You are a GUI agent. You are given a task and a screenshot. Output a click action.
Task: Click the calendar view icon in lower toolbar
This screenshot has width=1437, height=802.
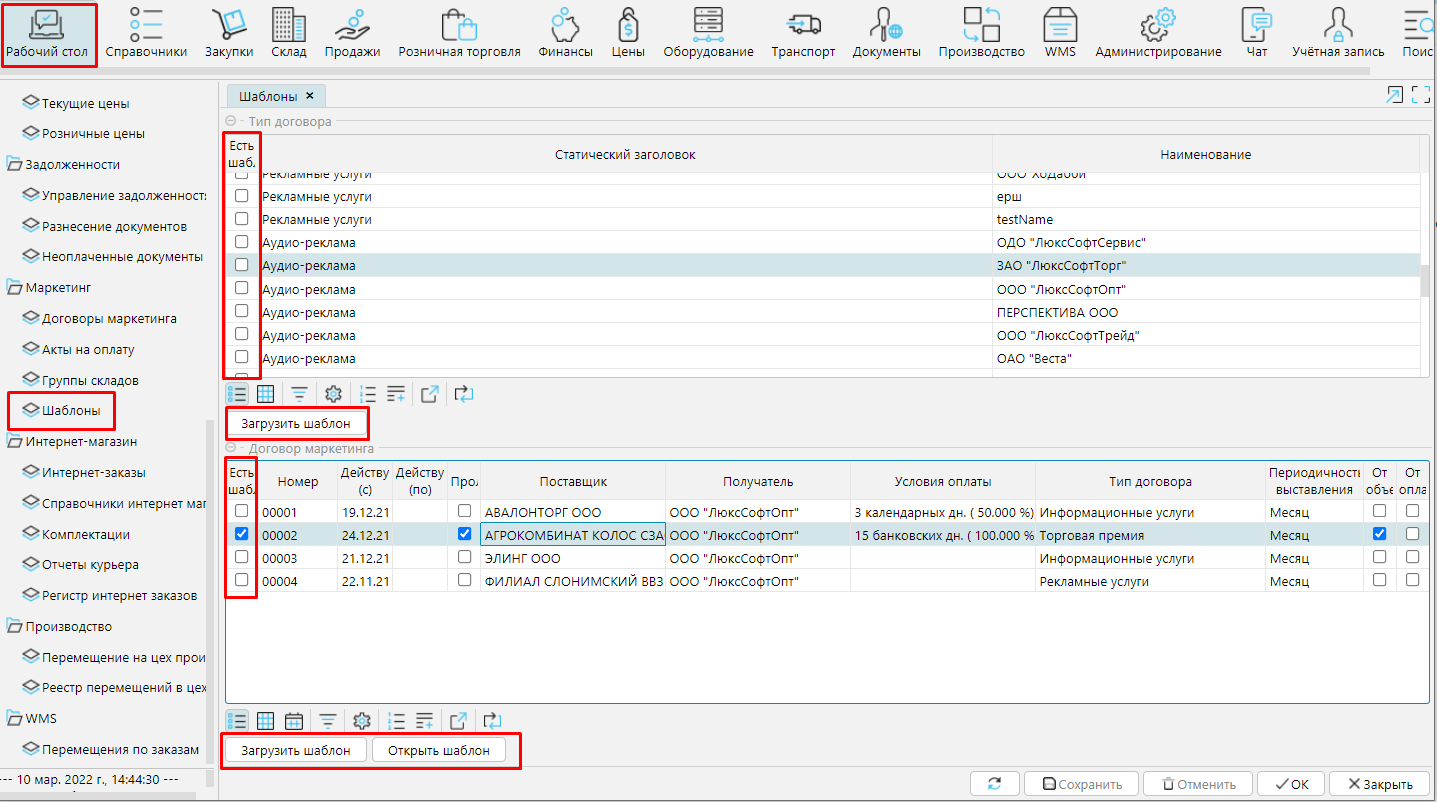[x=294, y=720]
